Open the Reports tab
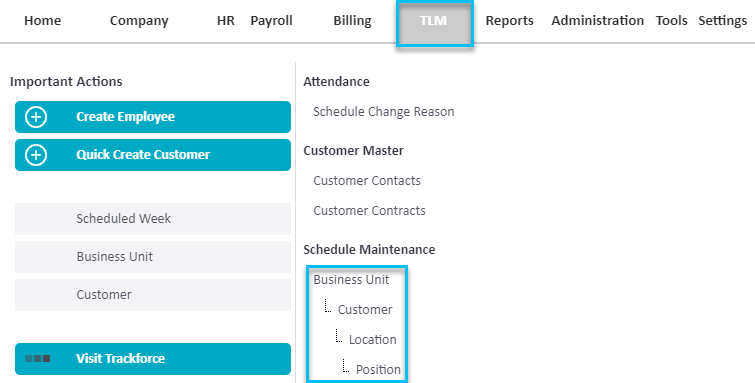The image size is (755, 383). pos(509,21)
